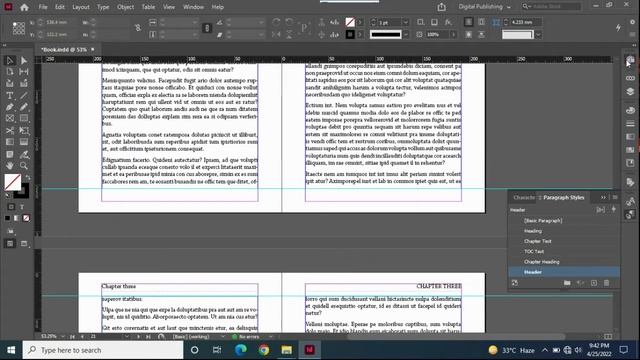The height and width of the screenshot is (360, 640).
Task: Select the Eyedropper color theme tool
Action: [x=24, y=154]
